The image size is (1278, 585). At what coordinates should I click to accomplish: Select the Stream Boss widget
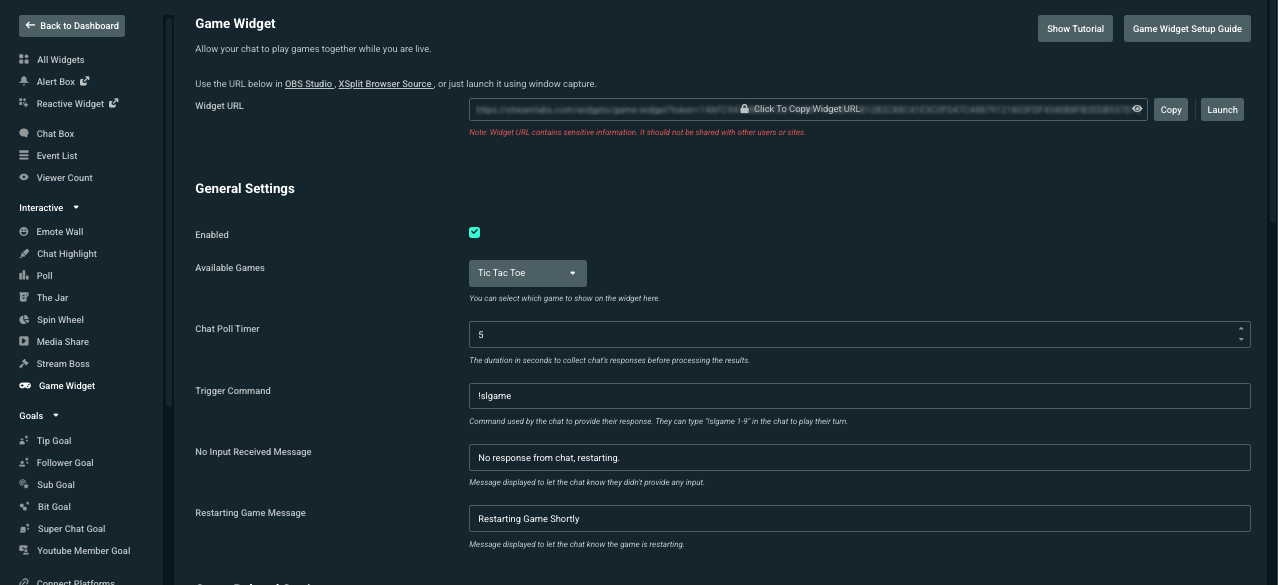click(x=61, y=363)
